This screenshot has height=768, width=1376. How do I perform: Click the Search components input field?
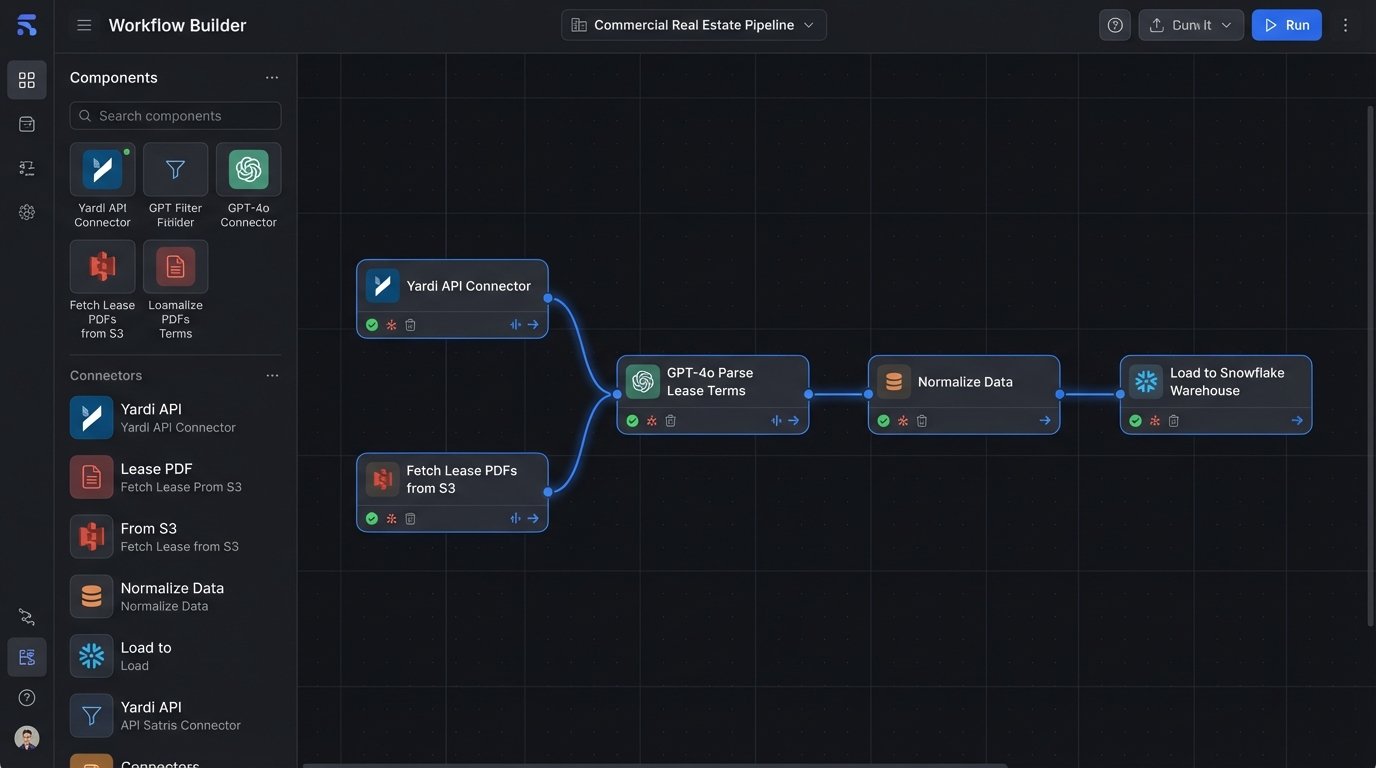point(176,116)
